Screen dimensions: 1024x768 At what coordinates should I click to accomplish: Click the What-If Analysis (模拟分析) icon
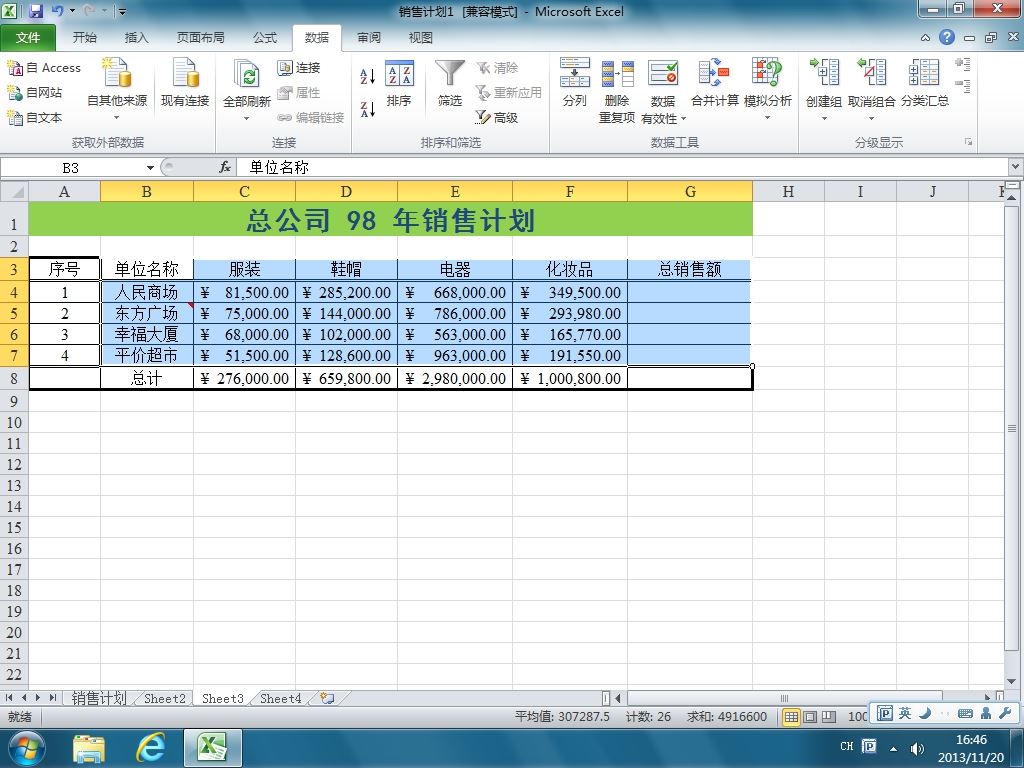767,72
